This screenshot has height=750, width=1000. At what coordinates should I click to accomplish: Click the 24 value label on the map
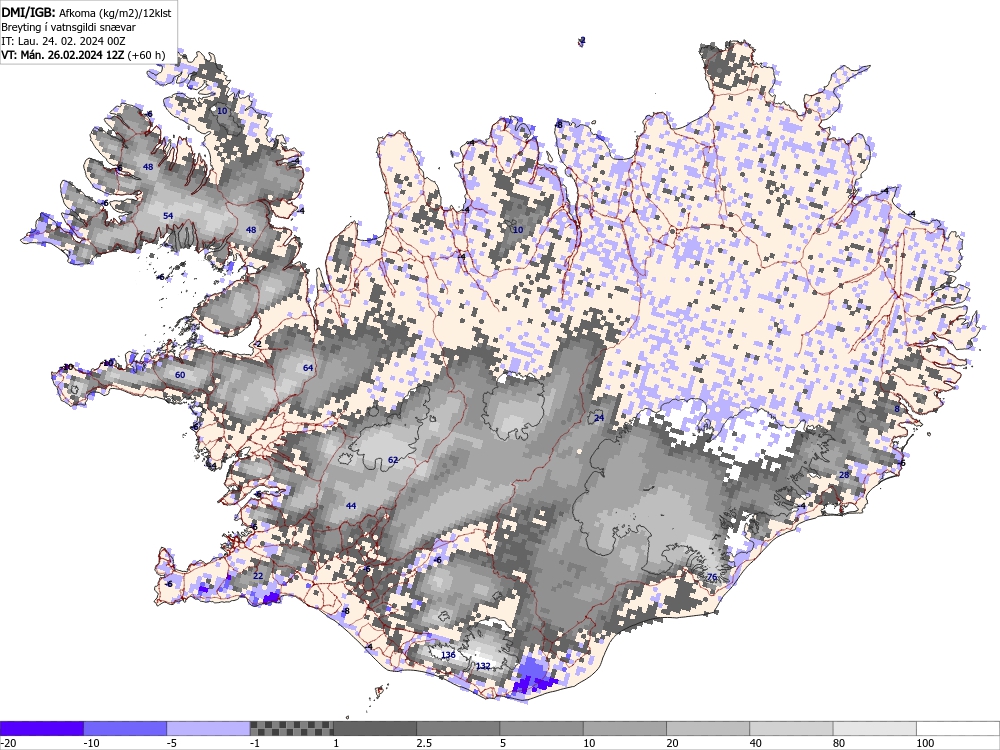coord(599,418)
